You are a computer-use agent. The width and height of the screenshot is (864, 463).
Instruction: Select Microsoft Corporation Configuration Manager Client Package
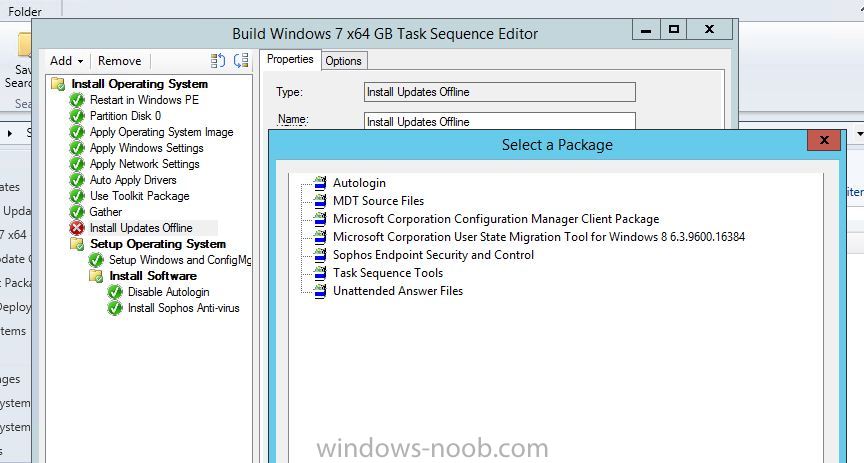496,219
